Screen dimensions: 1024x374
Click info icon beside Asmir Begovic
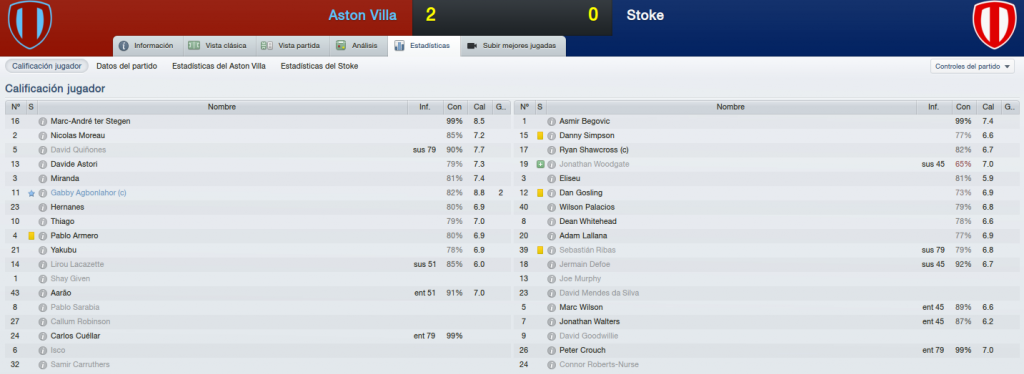click(551, 121)
